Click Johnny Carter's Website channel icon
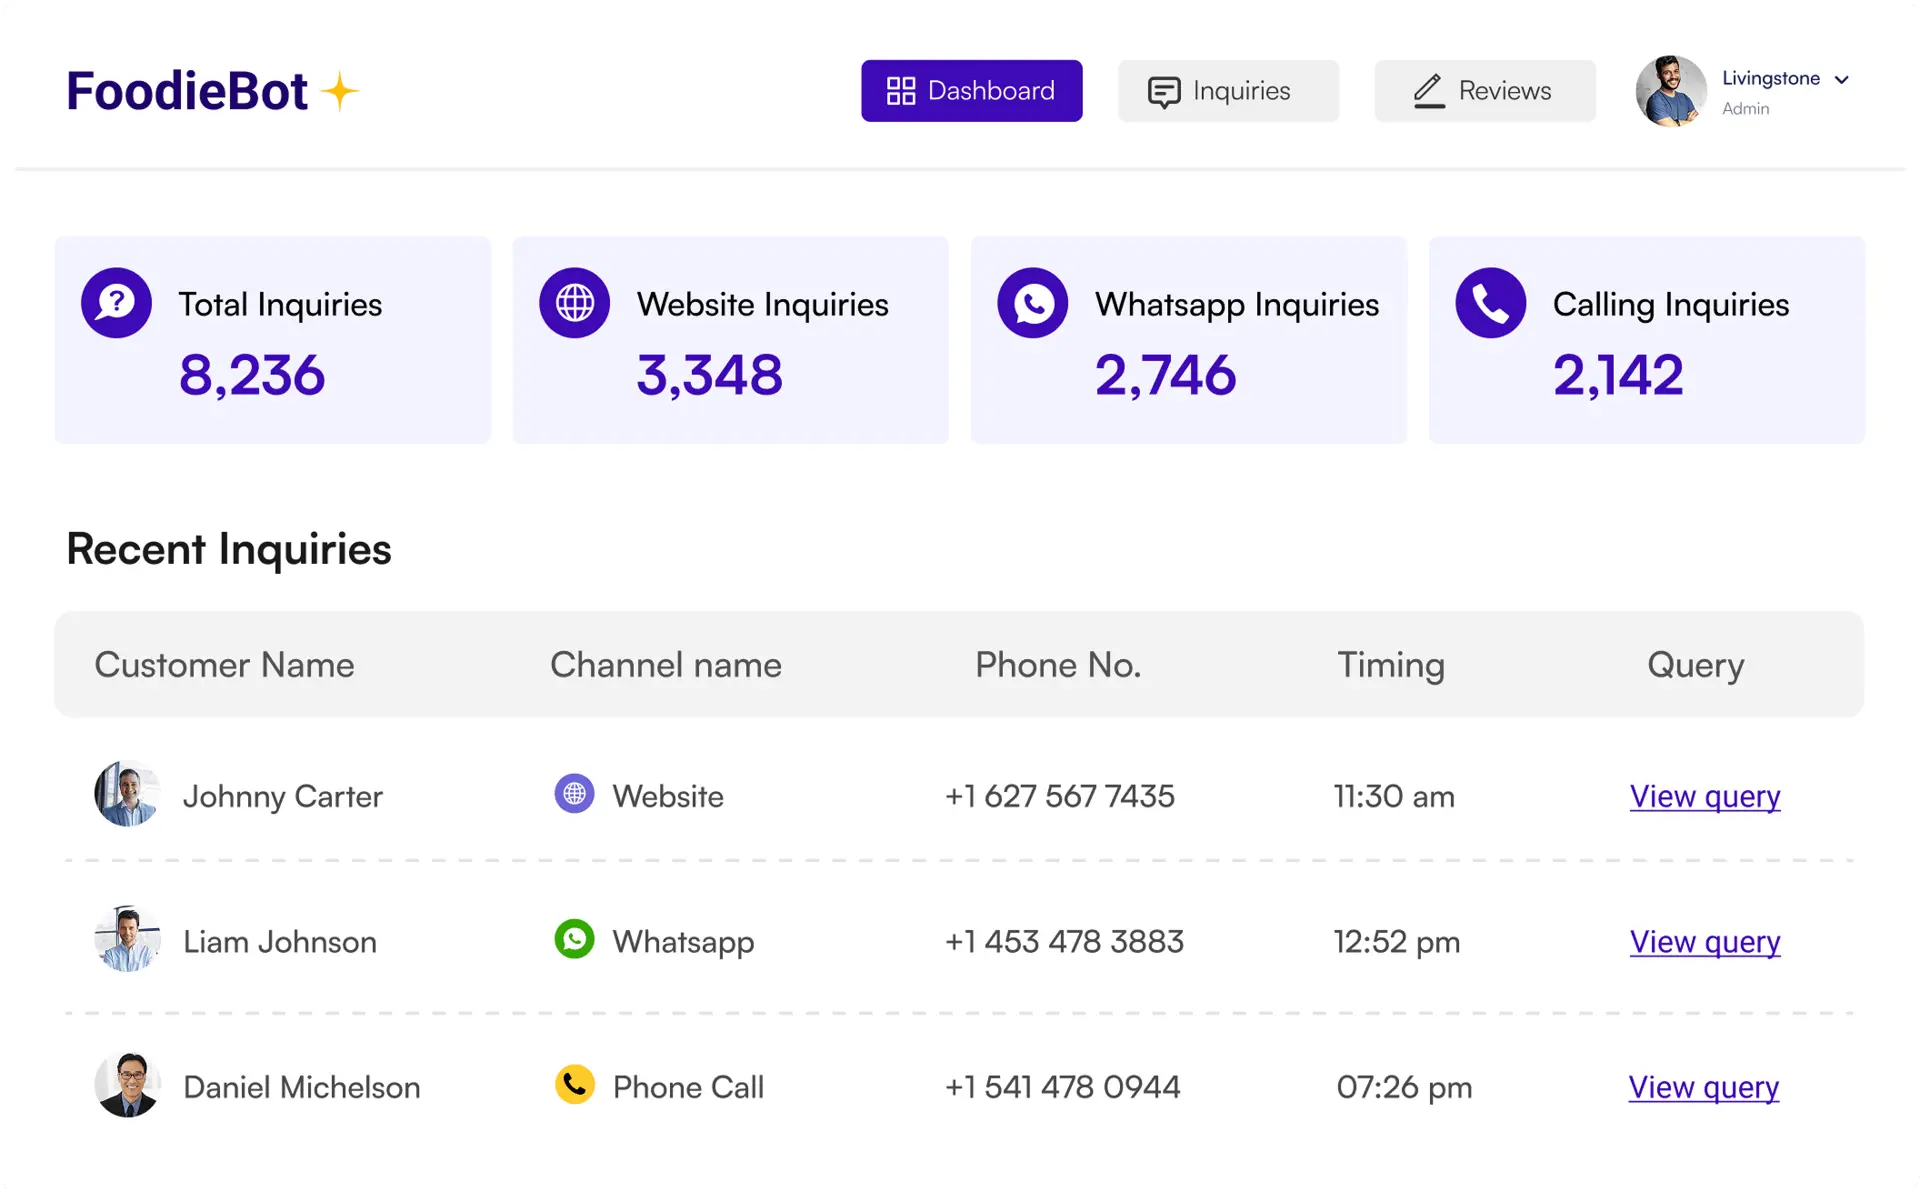This screenshot has width=1920, height=1192. click(x=574, y=794)
